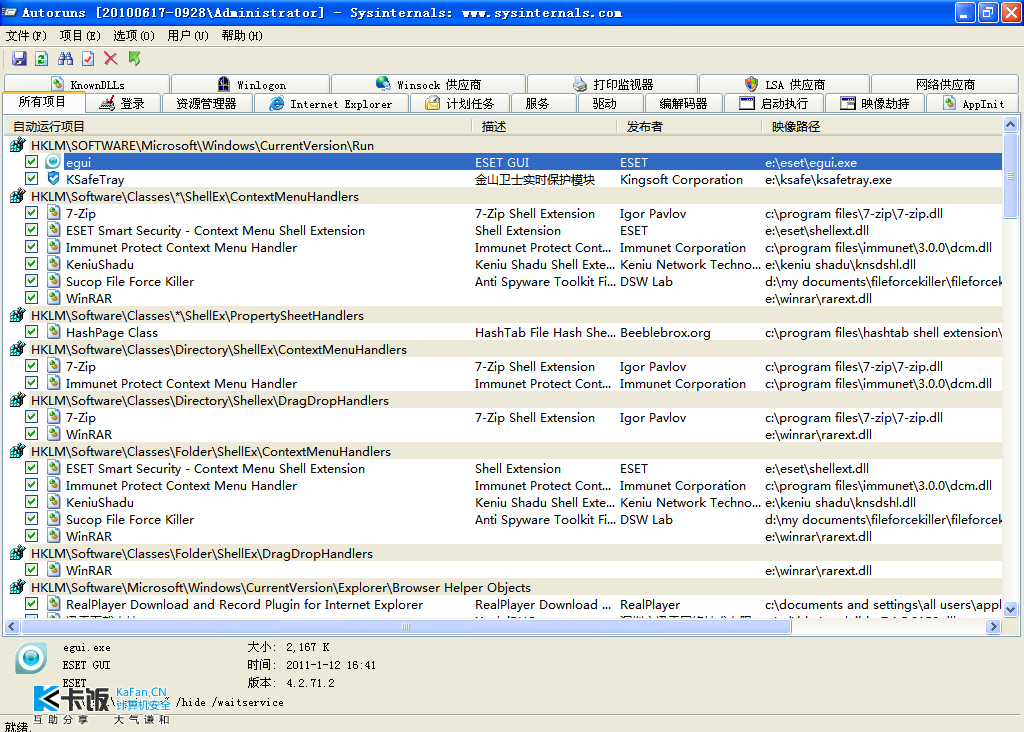The height and width of the screenshot is (732, 1024).
Task: Uncheck the KSafeTray autorun entry
Action: click(x=31, y=178)
